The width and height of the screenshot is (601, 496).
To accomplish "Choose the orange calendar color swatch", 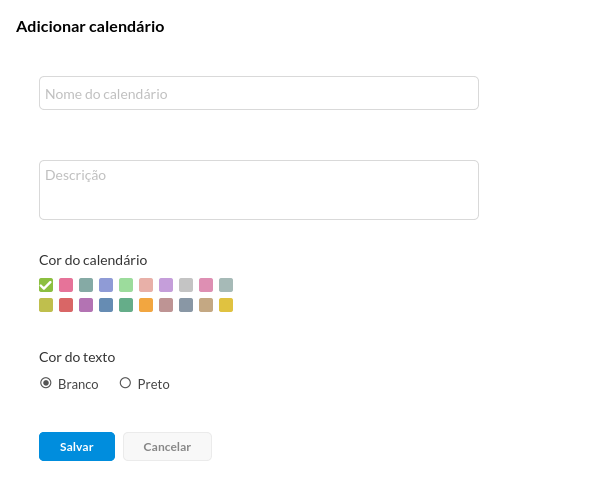I will pyautogui.click(x=146, y=305).
